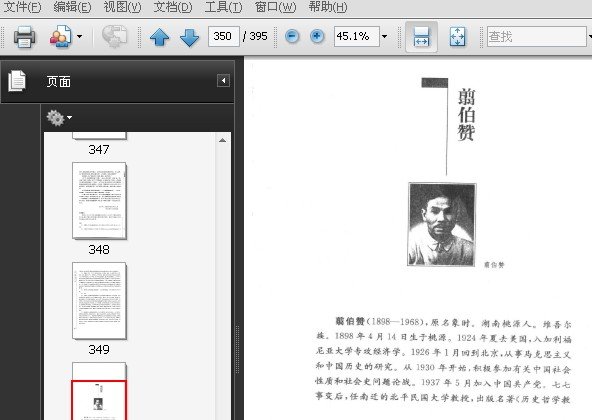Click the total pages text / 395
Viewport: 592px width, 420px height.
click(255, 36)
